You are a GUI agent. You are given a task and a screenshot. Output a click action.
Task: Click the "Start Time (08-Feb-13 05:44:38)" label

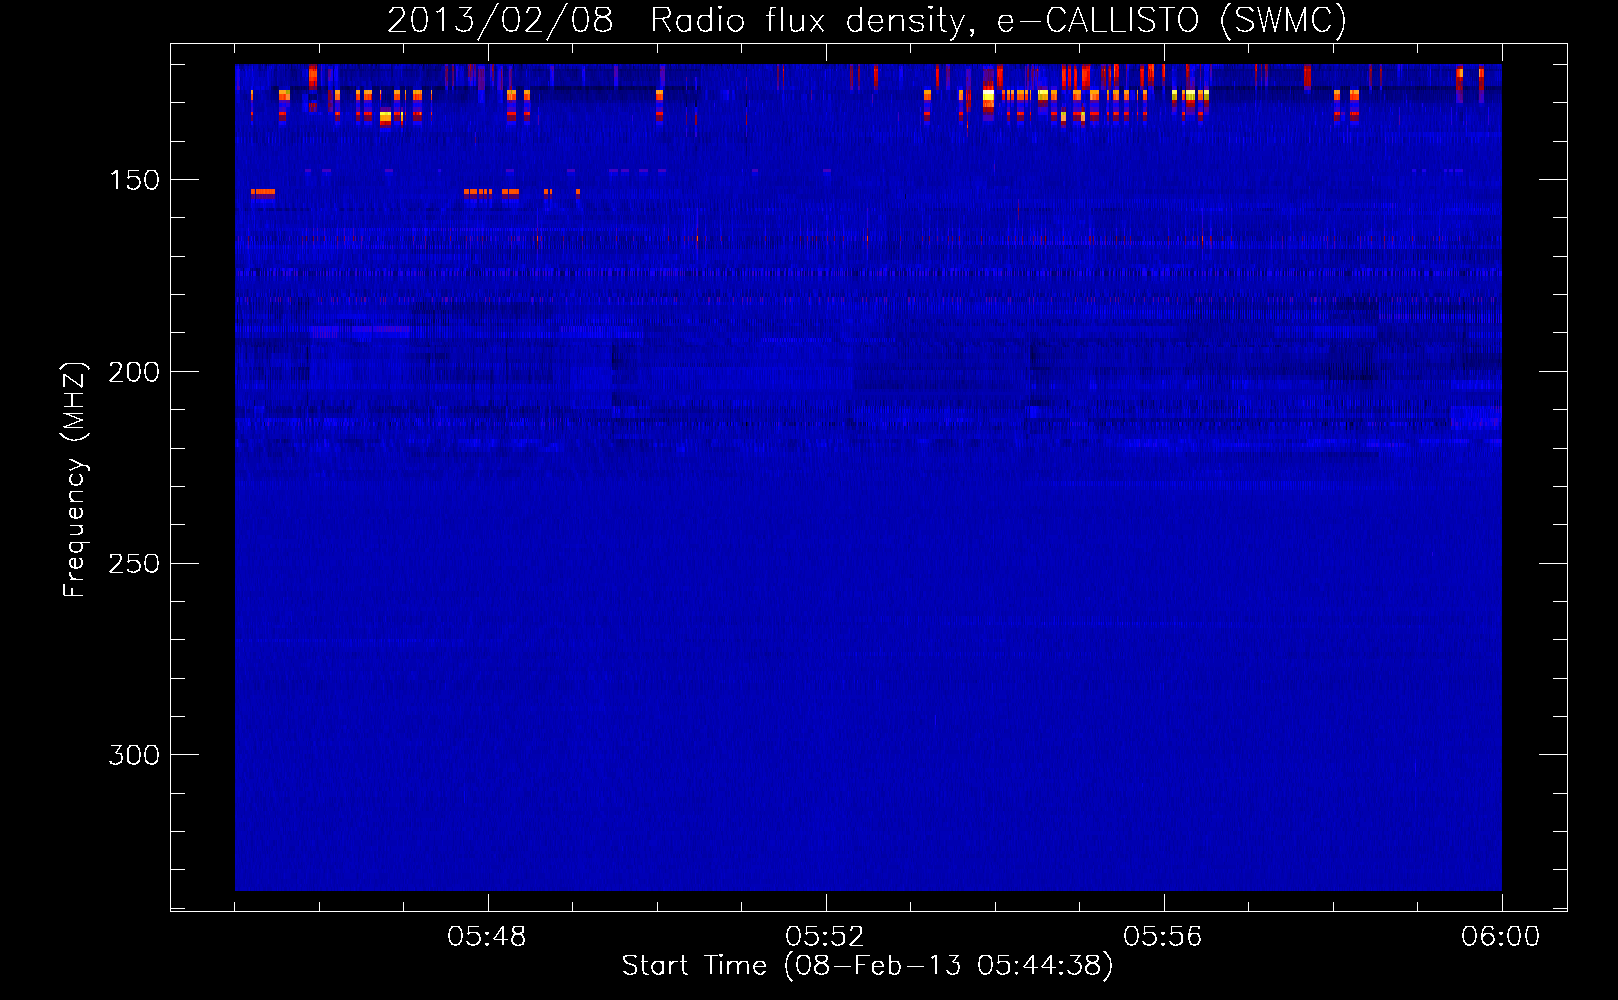pos(867,966)
